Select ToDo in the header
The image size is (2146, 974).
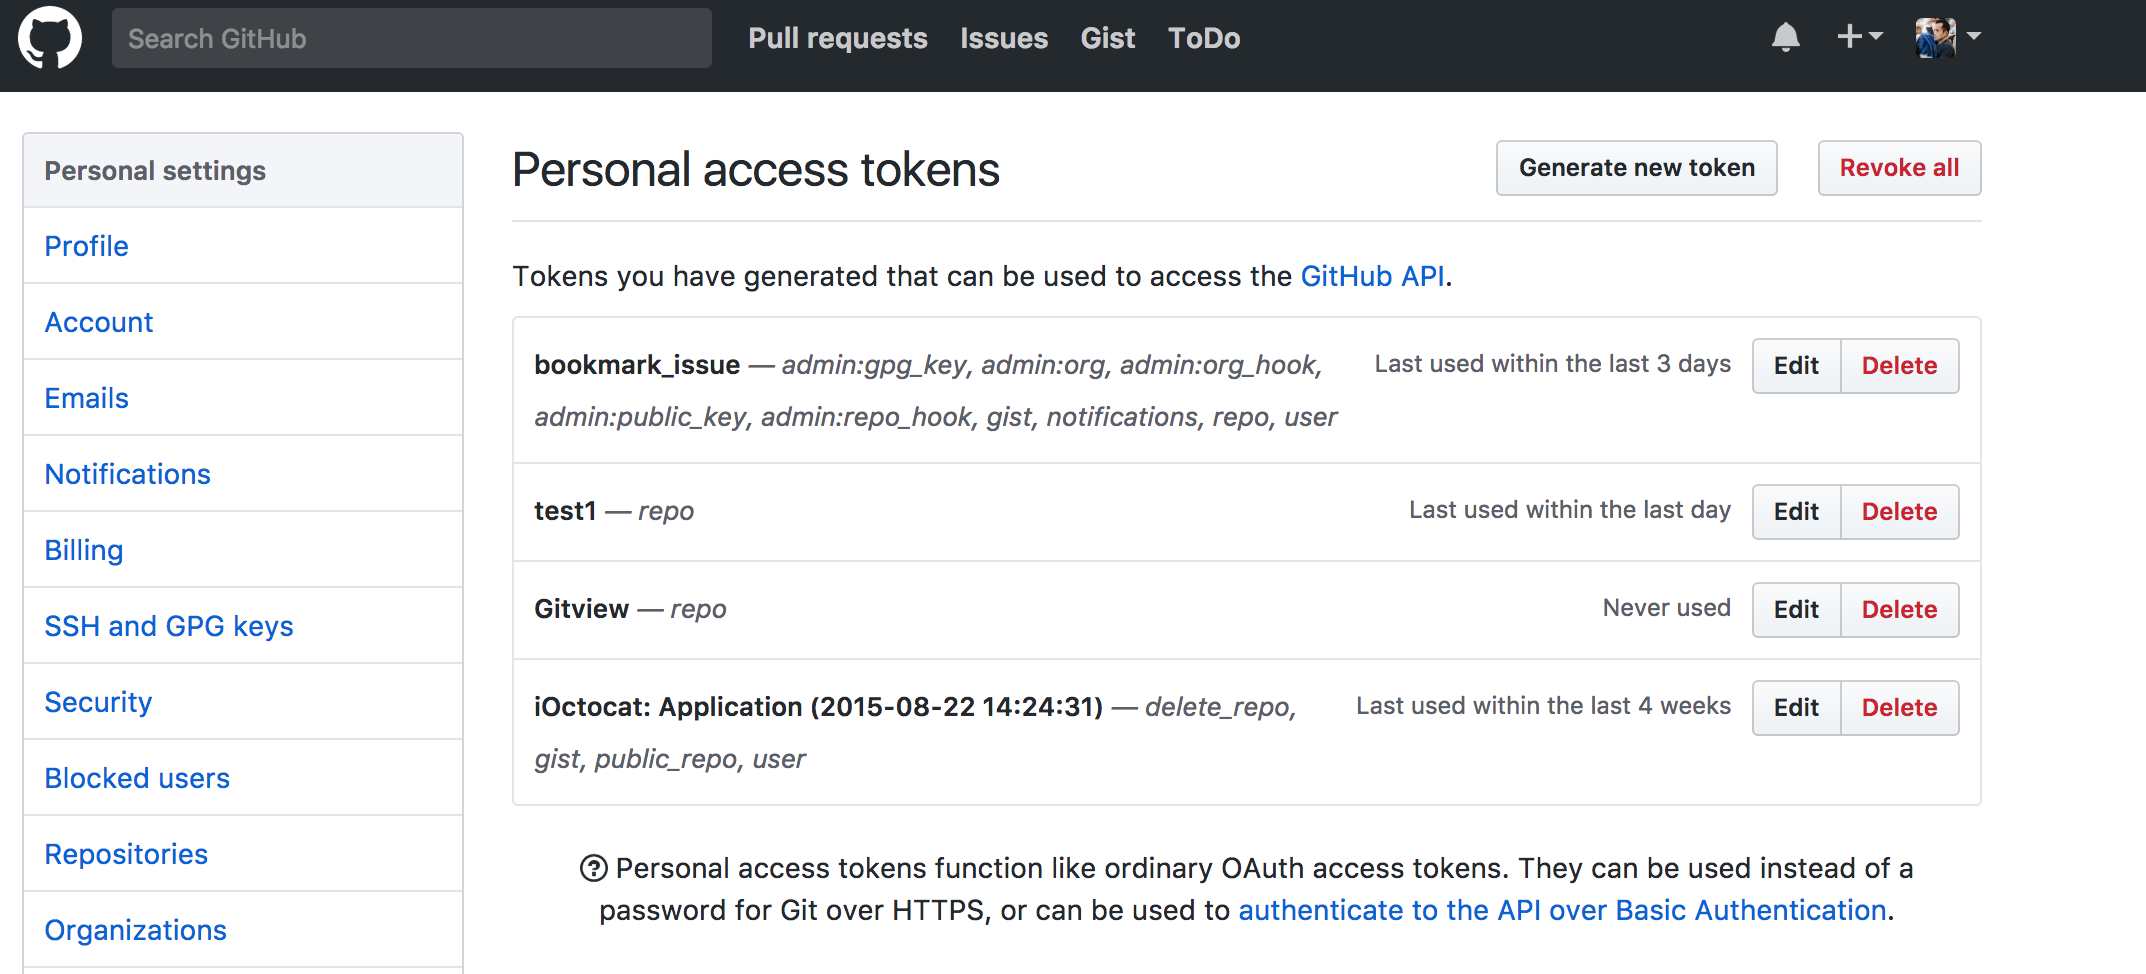tap(1203, 38)
